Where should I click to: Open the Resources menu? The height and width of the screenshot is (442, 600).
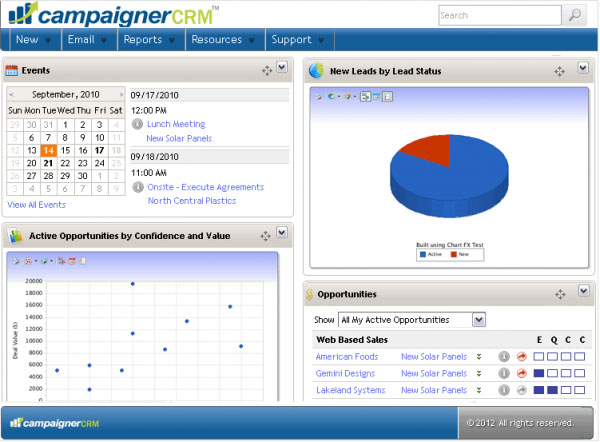coord(223,39)
